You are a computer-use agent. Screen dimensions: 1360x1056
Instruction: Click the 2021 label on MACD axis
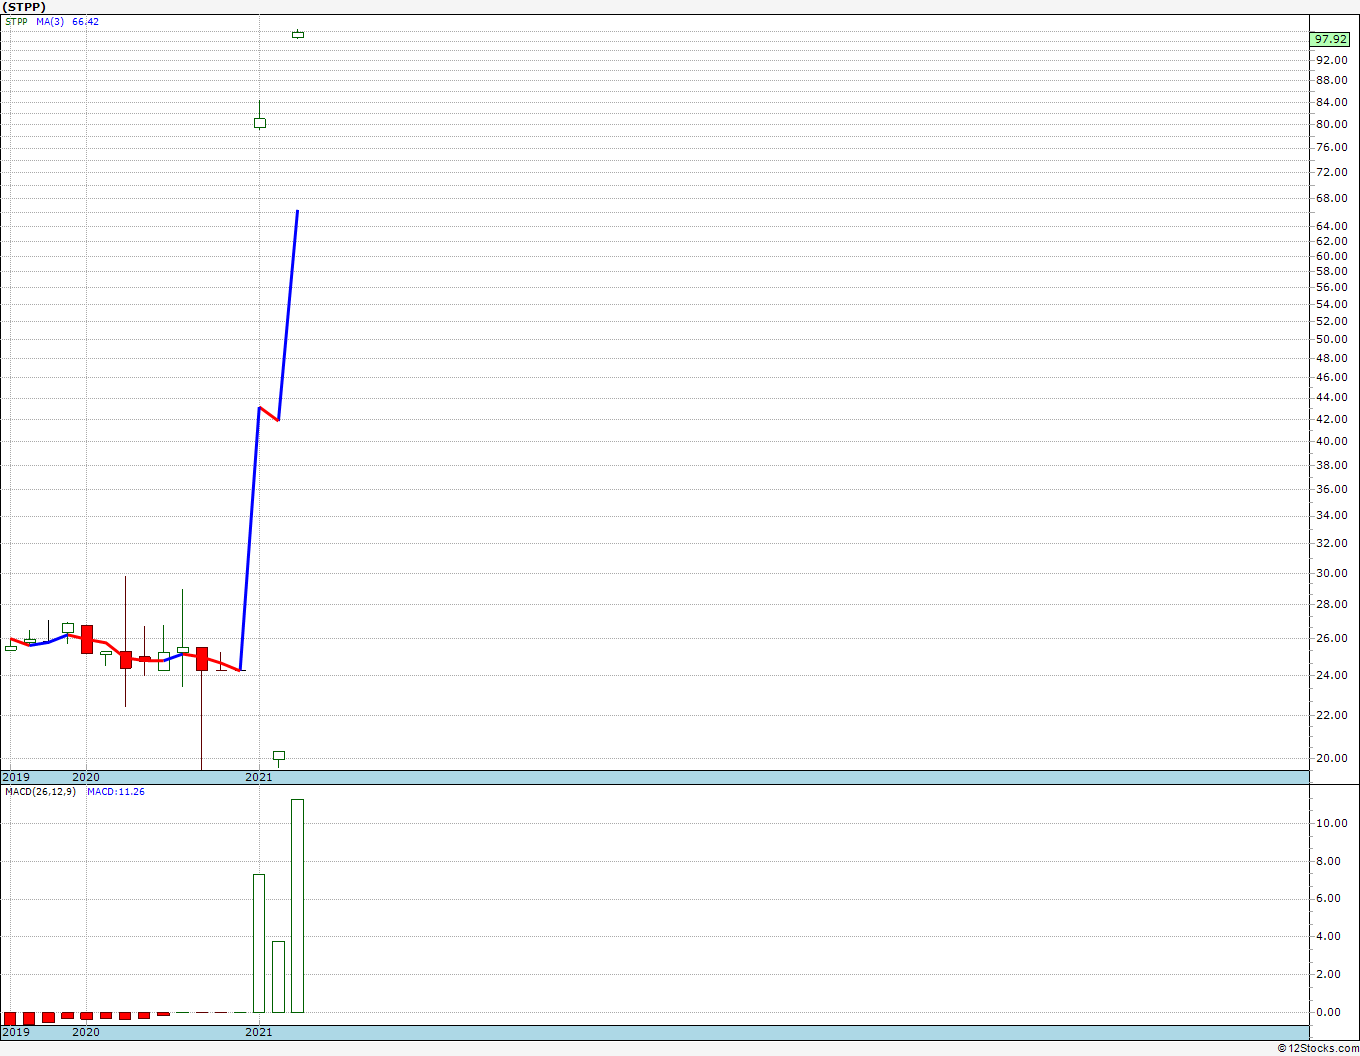[259, 1032]
